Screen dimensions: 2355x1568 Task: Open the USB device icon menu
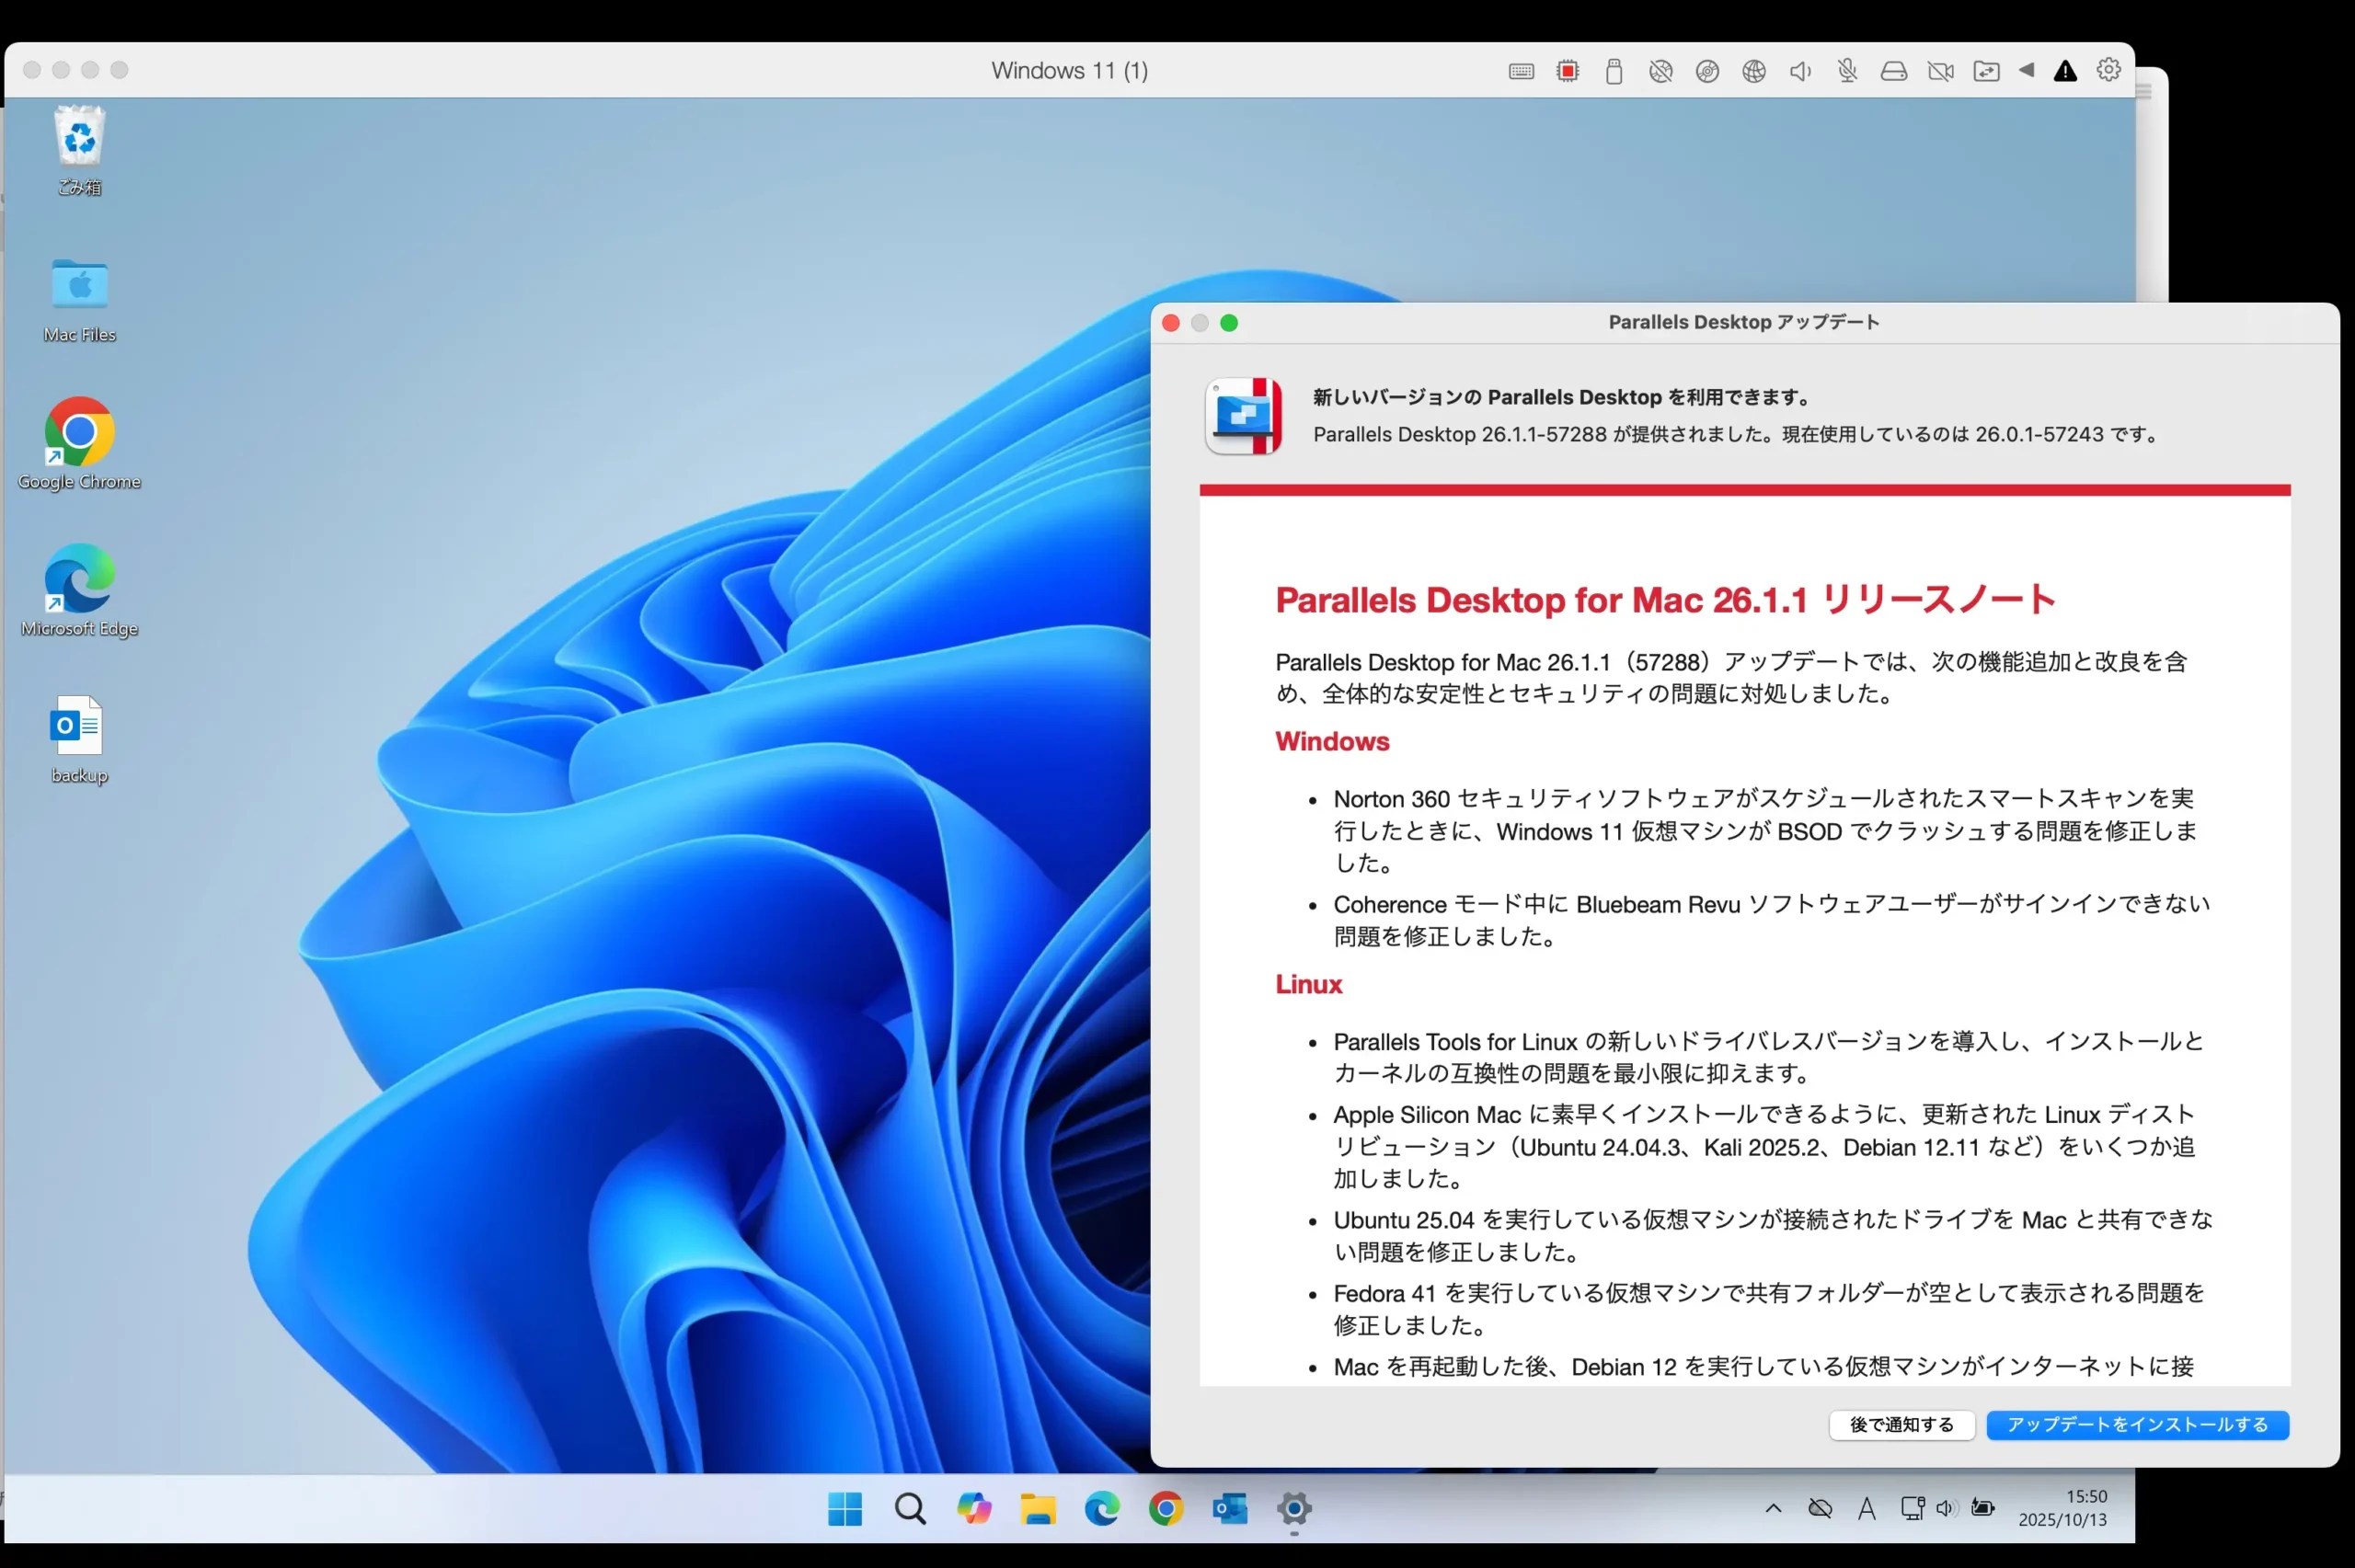pos(1613,71)
